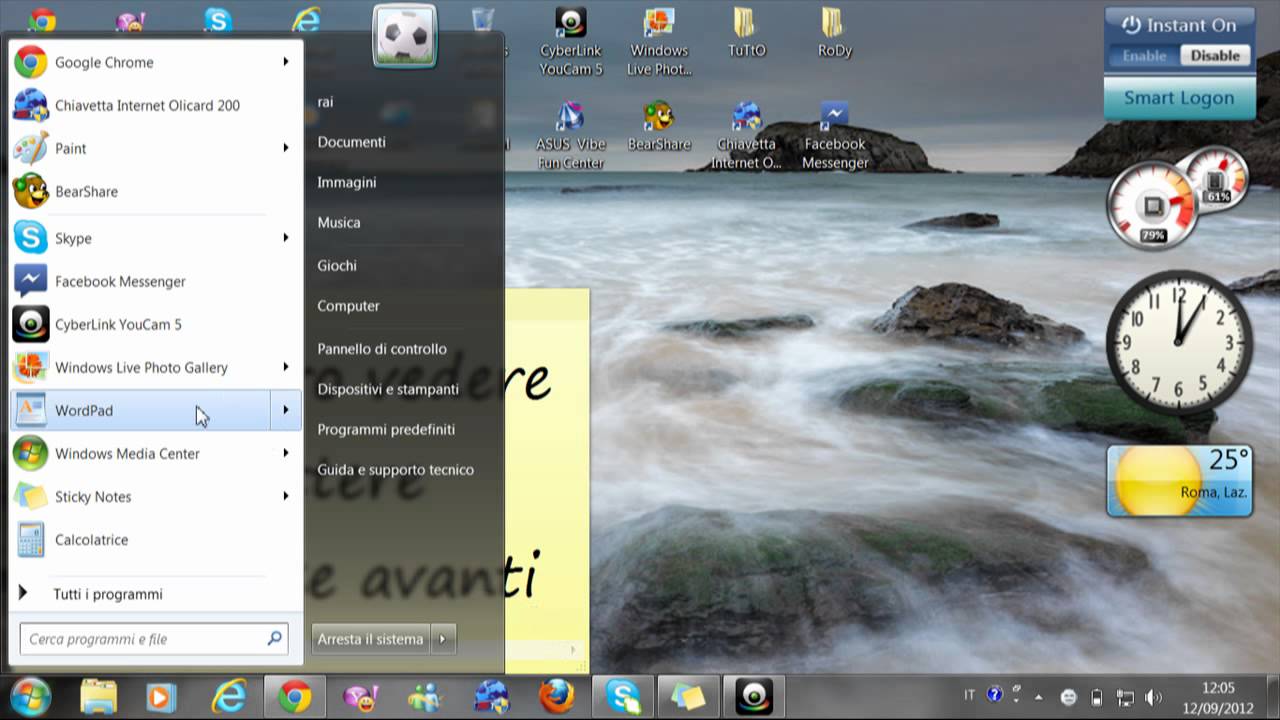1280x720 pixels.
Task: Open Guida e supporto tecnico
Action: (395, 469)
